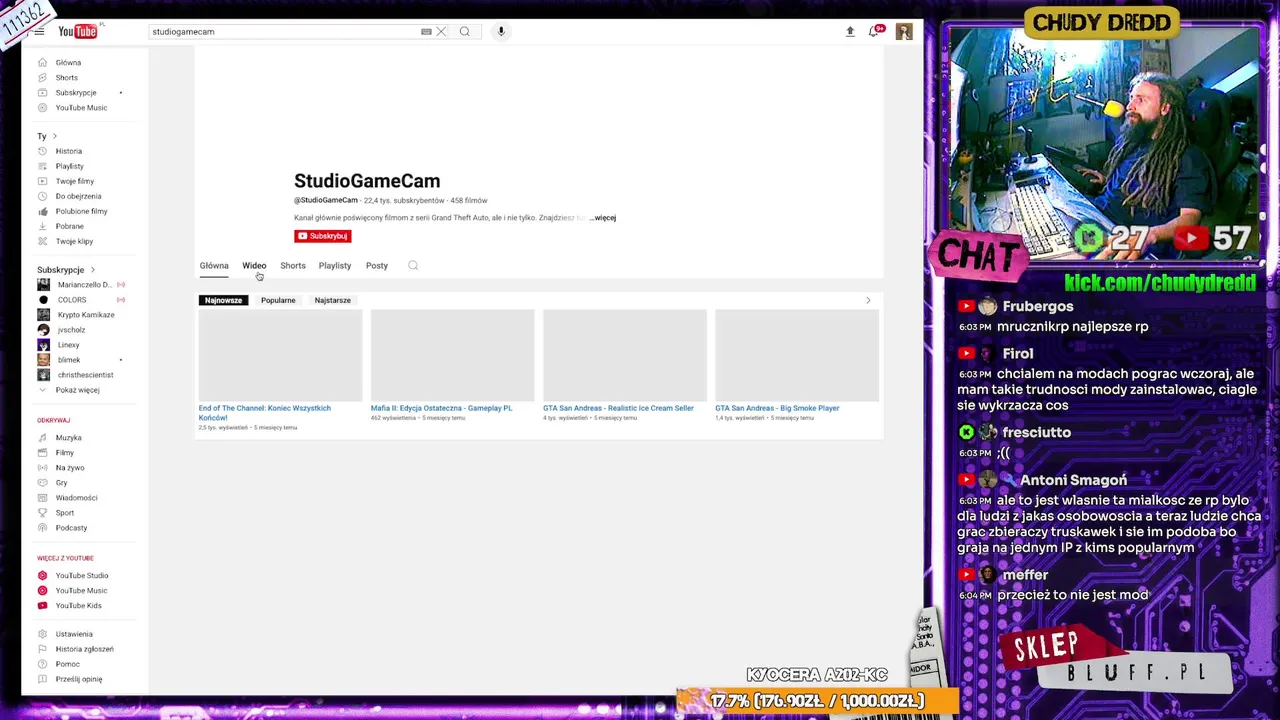The height and width of the screenshot is (720, 1280).
Task: Start voice search with the microphone icon
Action: (501, 32)
